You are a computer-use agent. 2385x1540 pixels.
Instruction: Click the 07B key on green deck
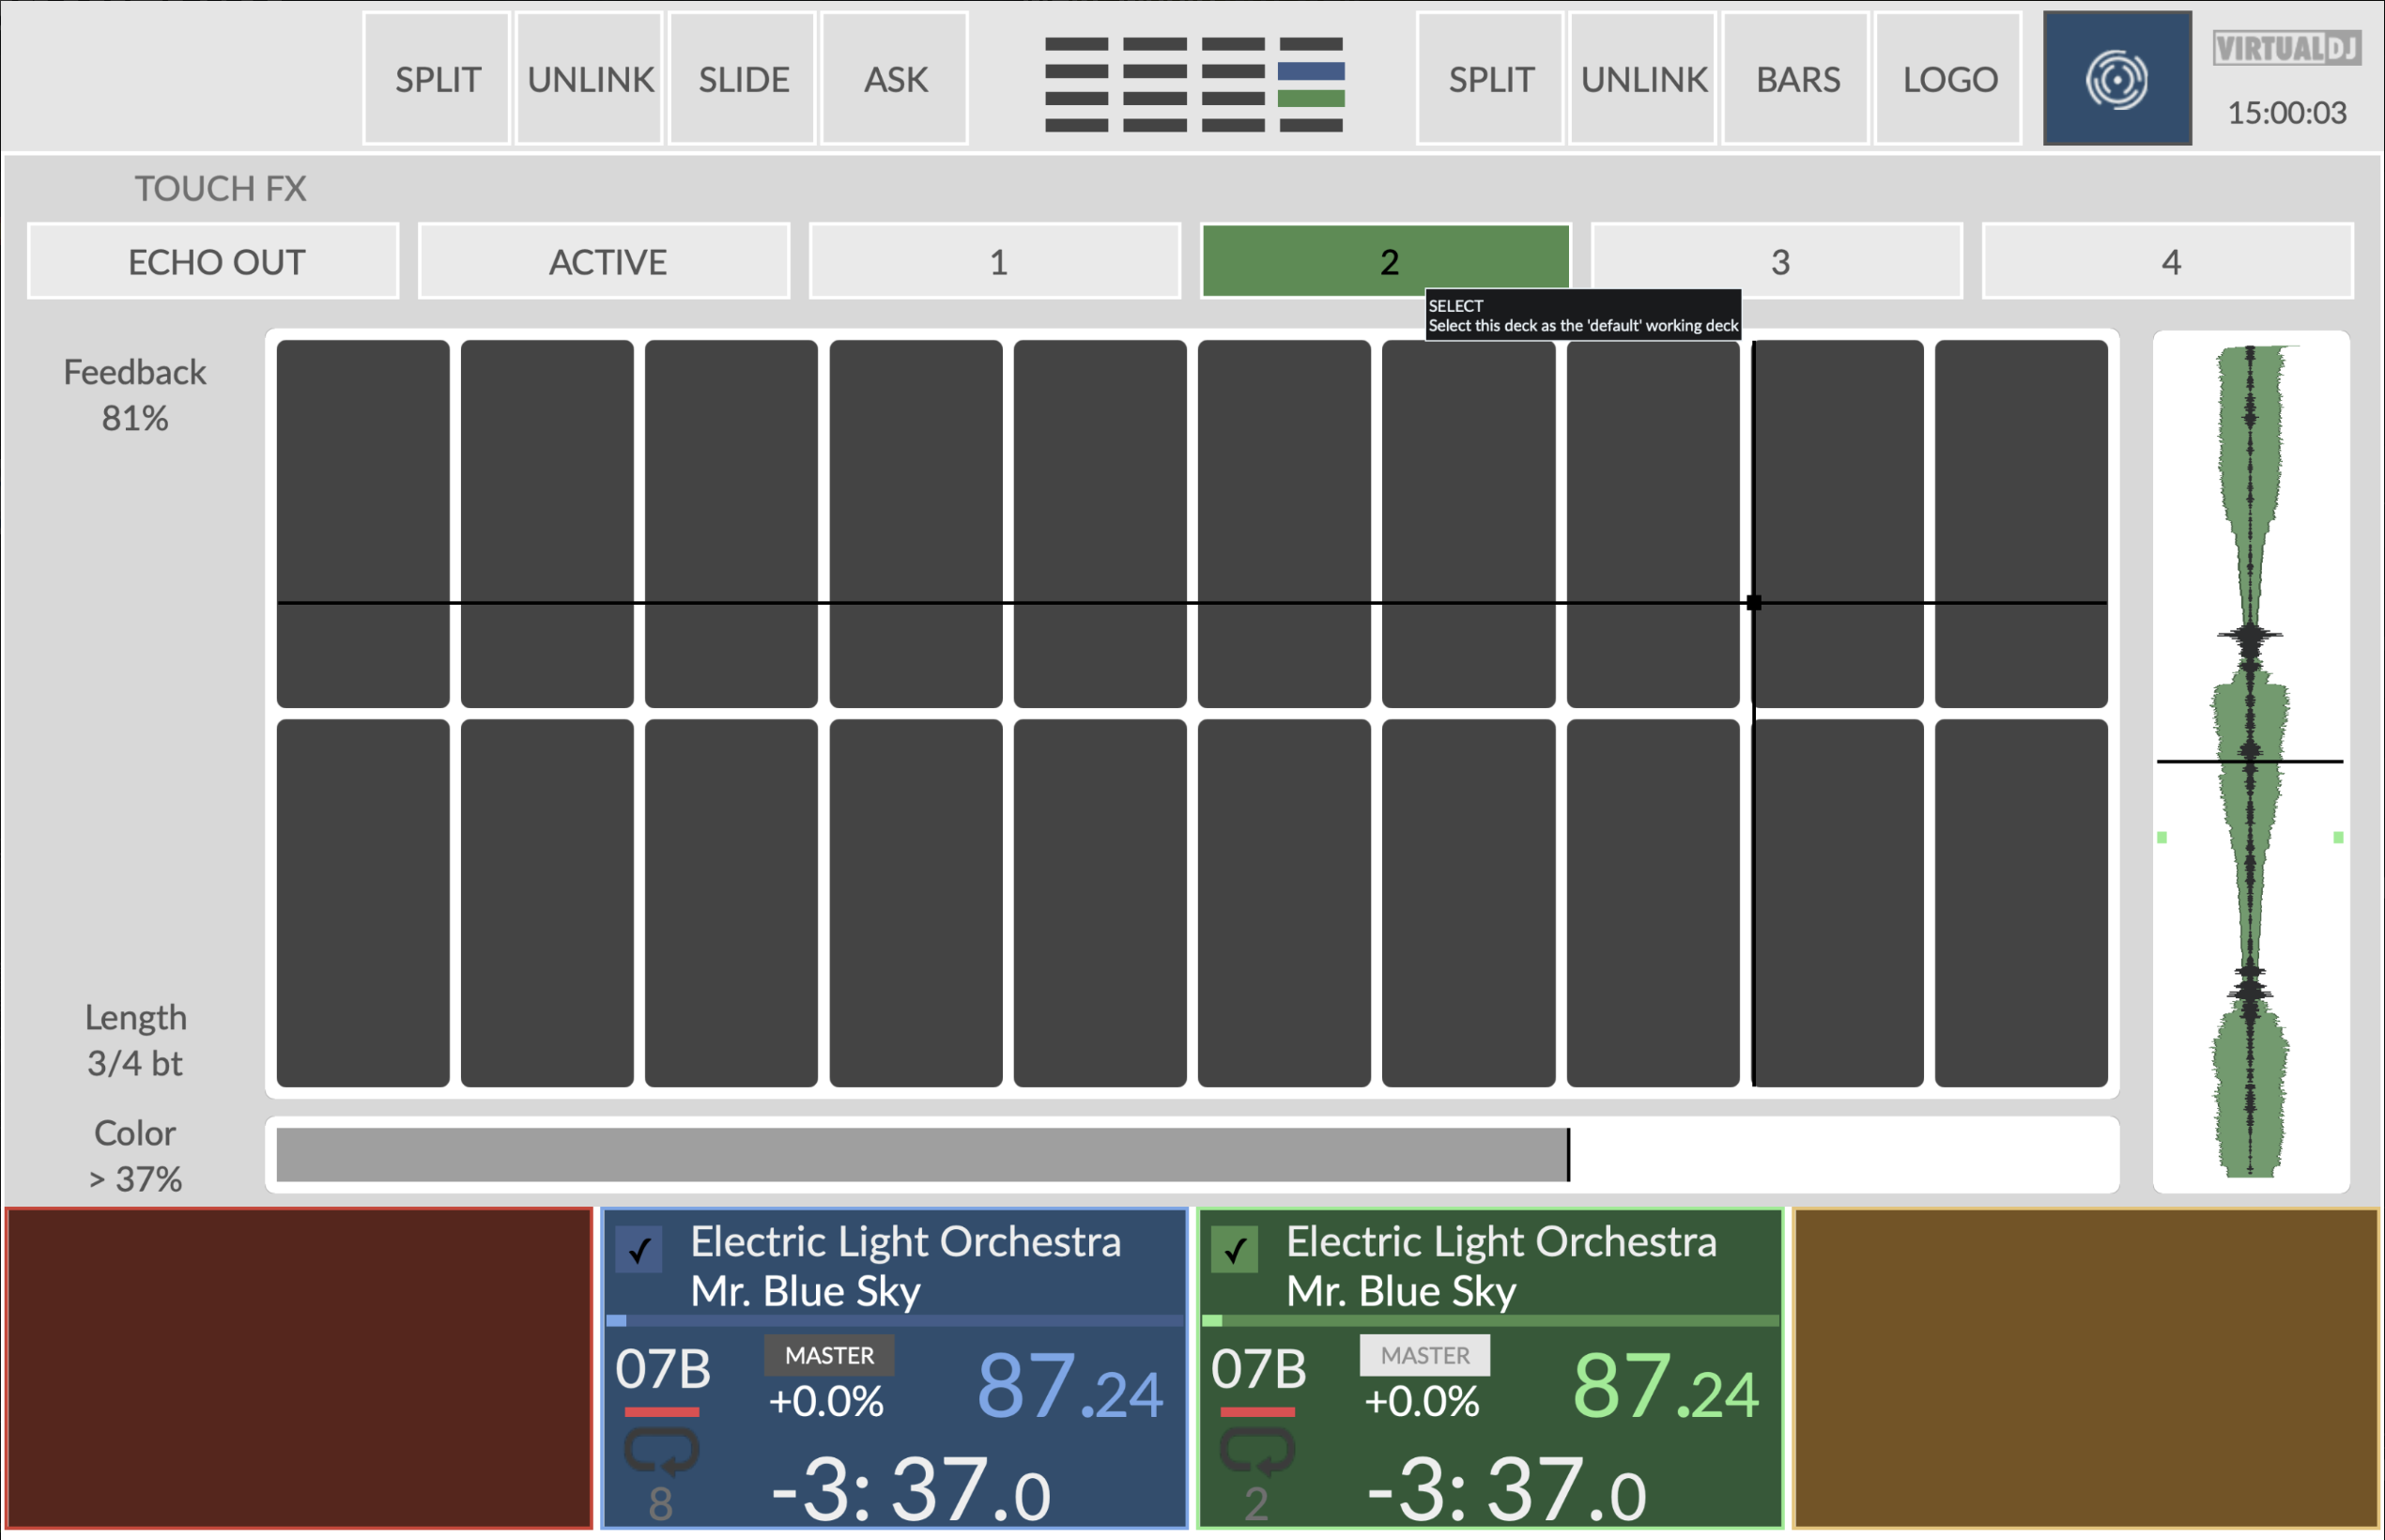[x=1258, y=1369]
